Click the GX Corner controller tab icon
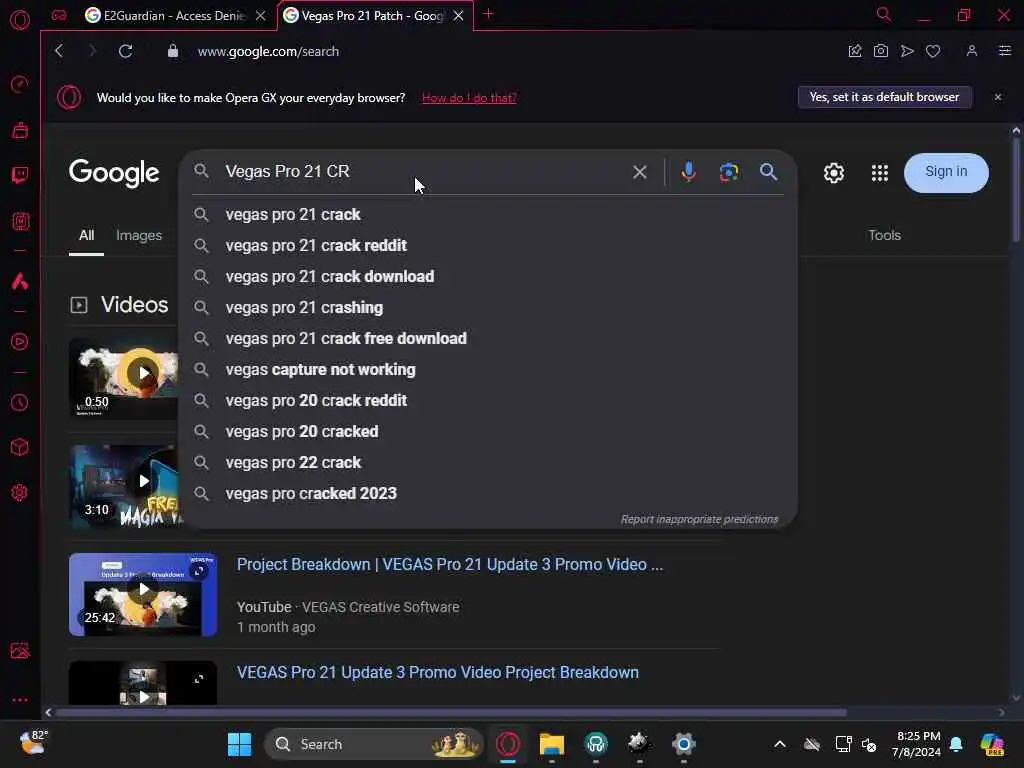Viewport: 1024px width, 768px height. [59, 15]
